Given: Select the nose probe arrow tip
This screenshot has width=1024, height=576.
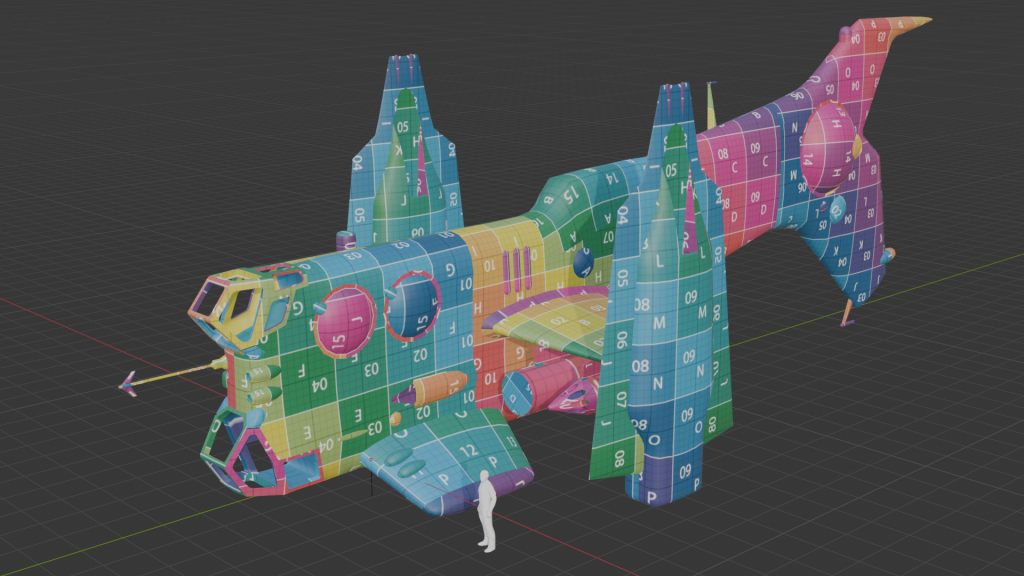Looking at the screenshot, I should tap(128, 384).
